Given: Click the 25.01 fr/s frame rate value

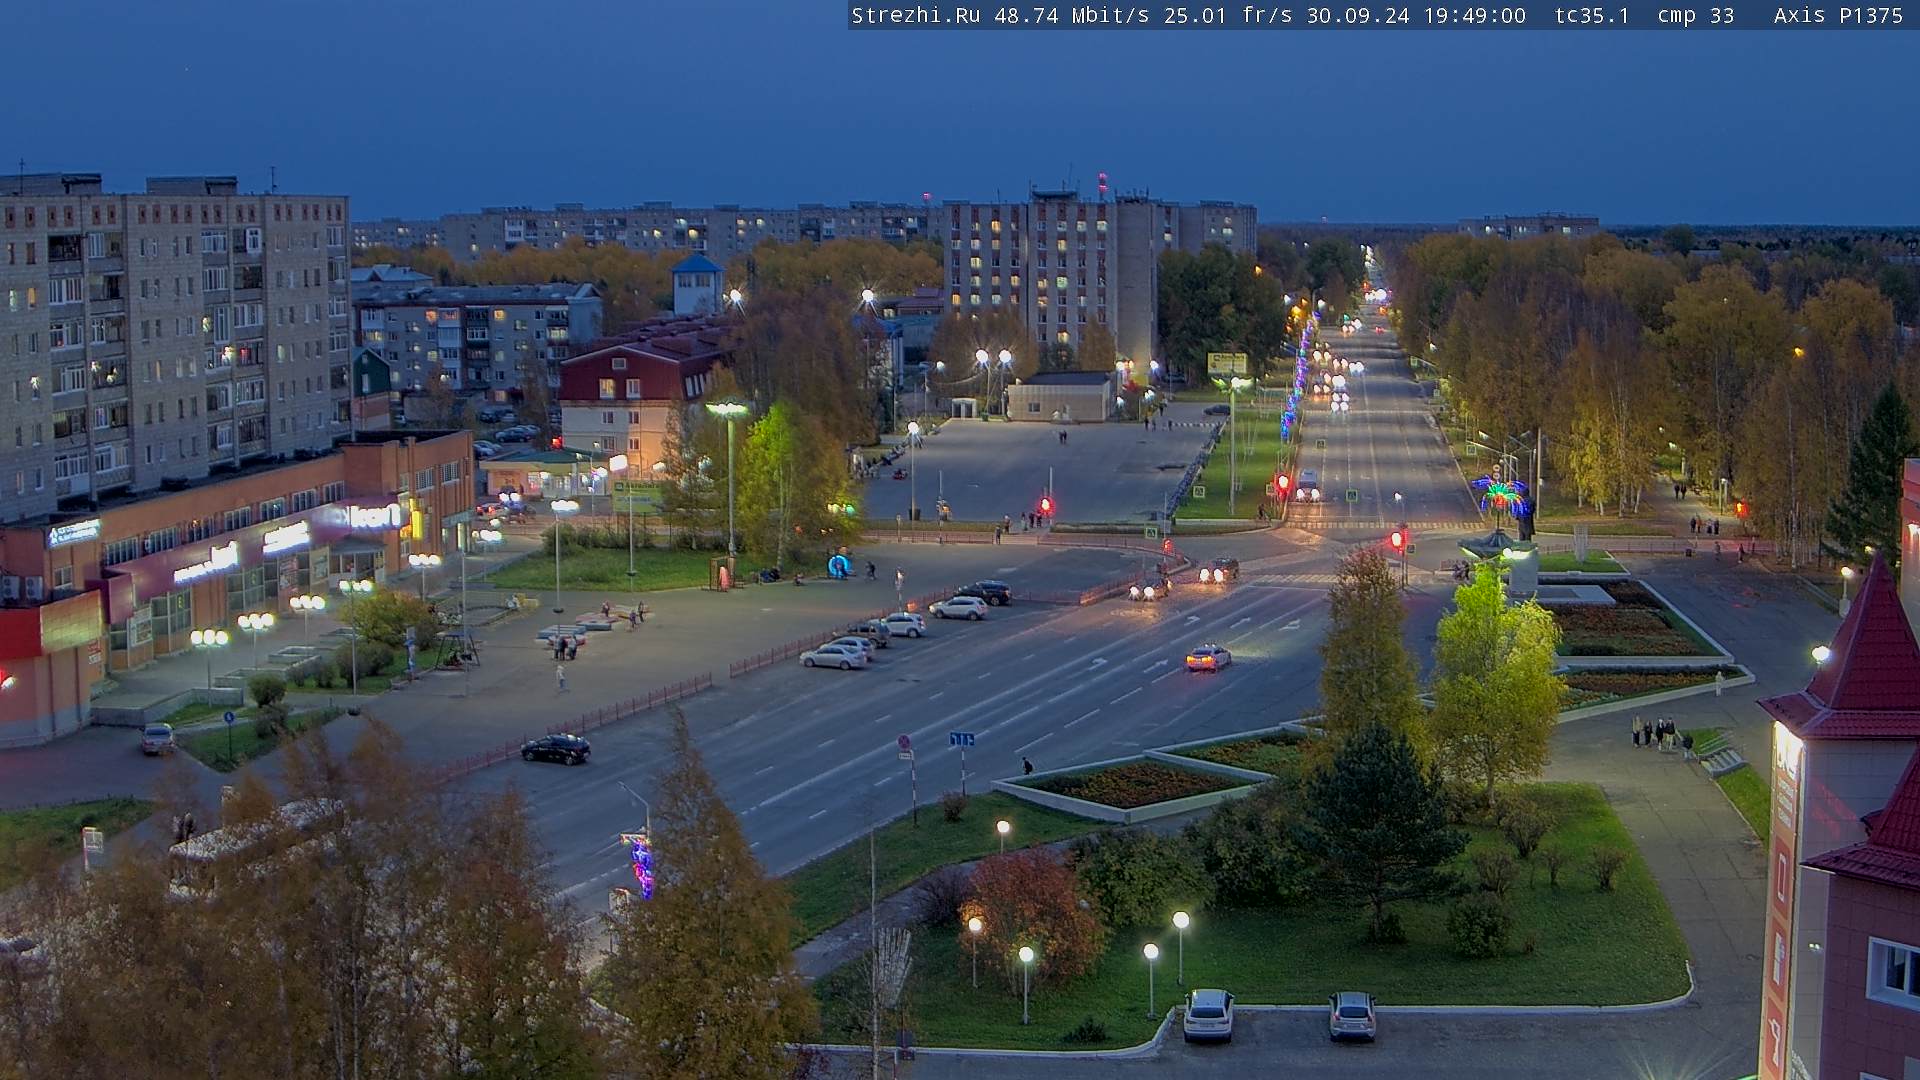Looking at the screenshot, I should click(1228, 16).
